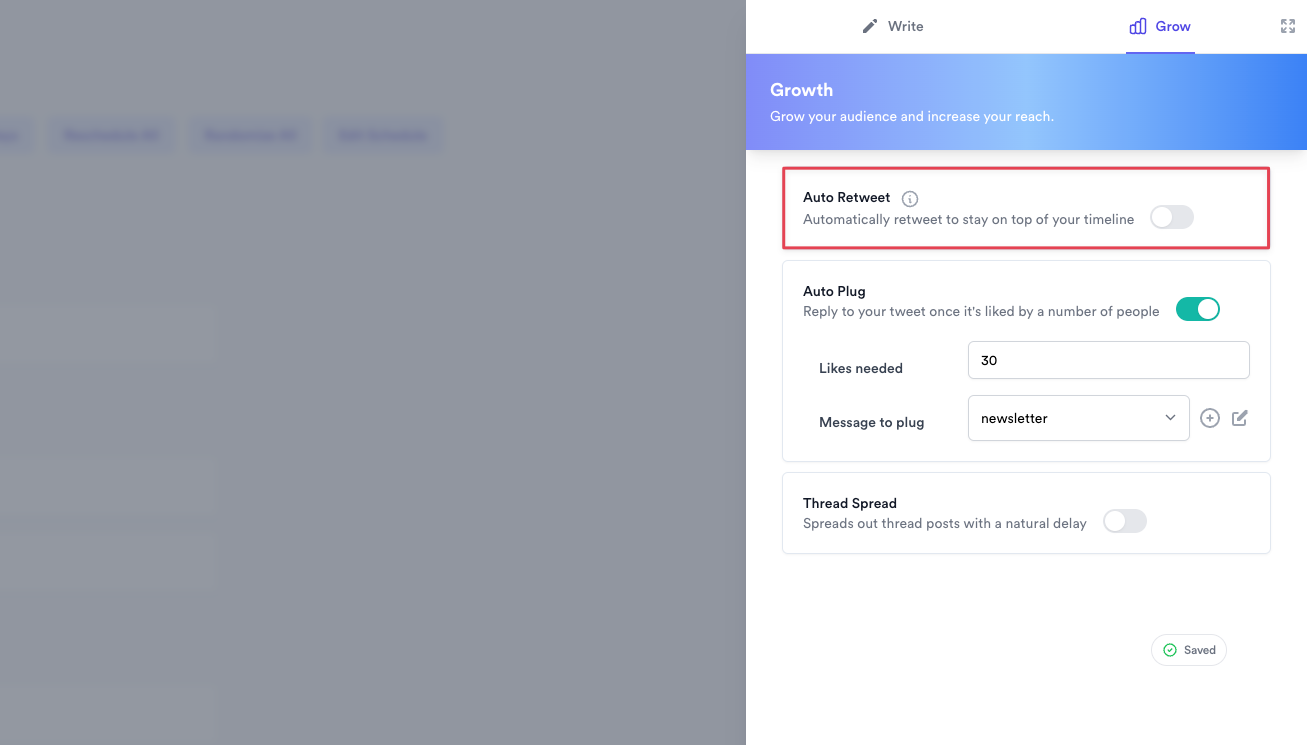Expand the panel with the fullscreen icon
The width and height of the screenshot is (1307, 745).
coord(1288,26)
